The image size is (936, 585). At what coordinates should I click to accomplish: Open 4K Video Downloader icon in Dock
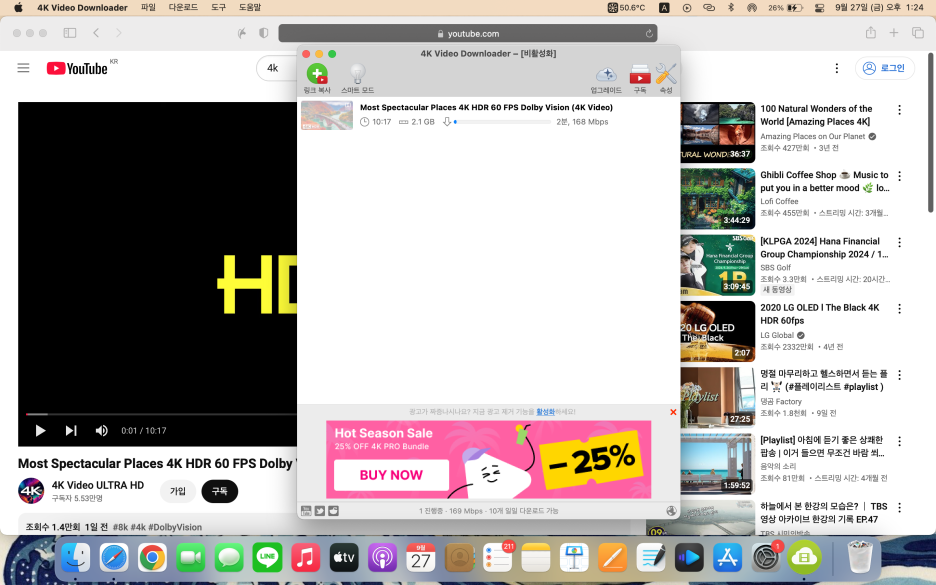point(804,559)
